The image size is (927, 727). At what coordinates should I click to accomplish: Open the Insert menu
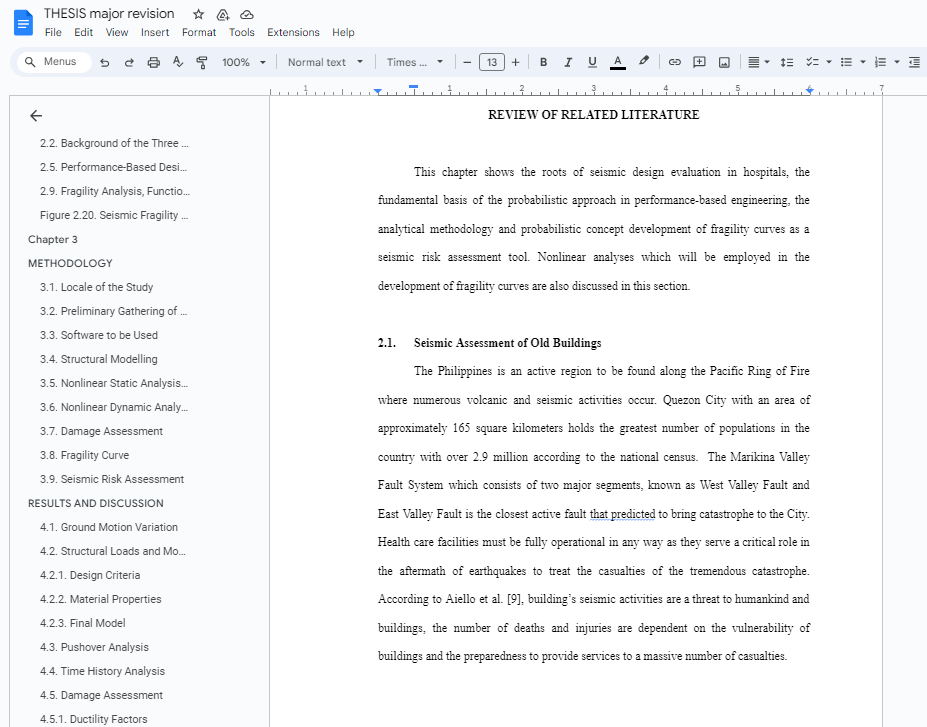155,33
